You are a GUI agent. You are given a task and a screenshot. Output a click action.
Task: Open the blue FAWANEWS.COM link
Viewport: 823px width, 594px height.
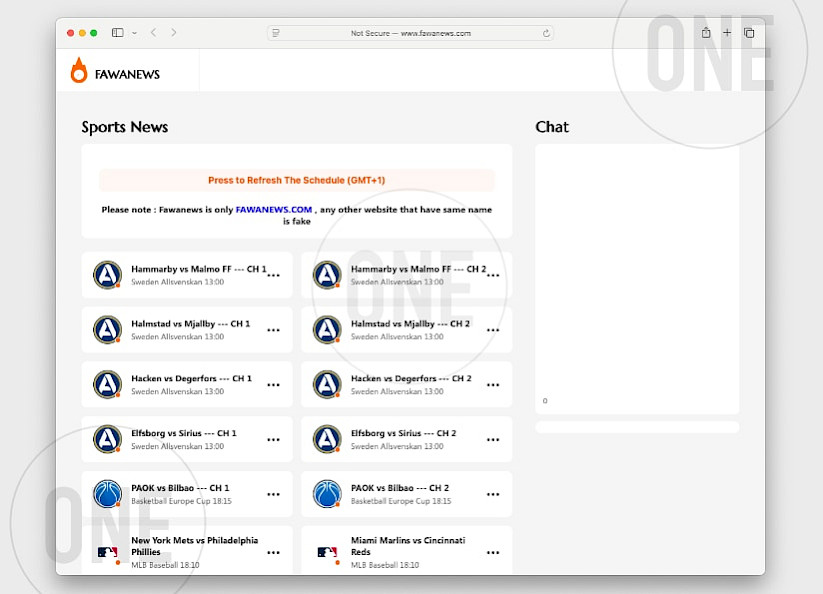(273, 209)
